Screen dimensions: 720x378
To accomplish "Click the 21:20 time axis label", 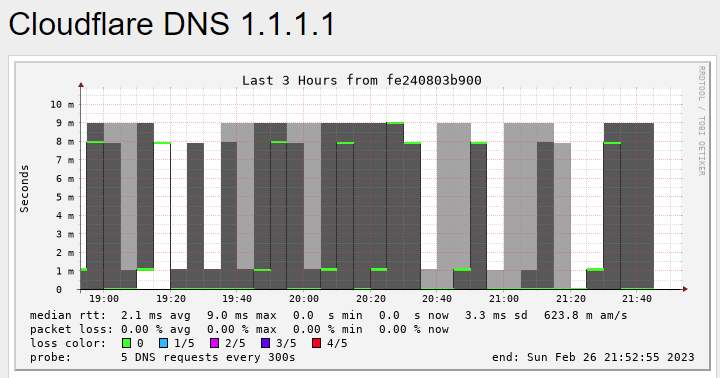I will pos(571,299).
